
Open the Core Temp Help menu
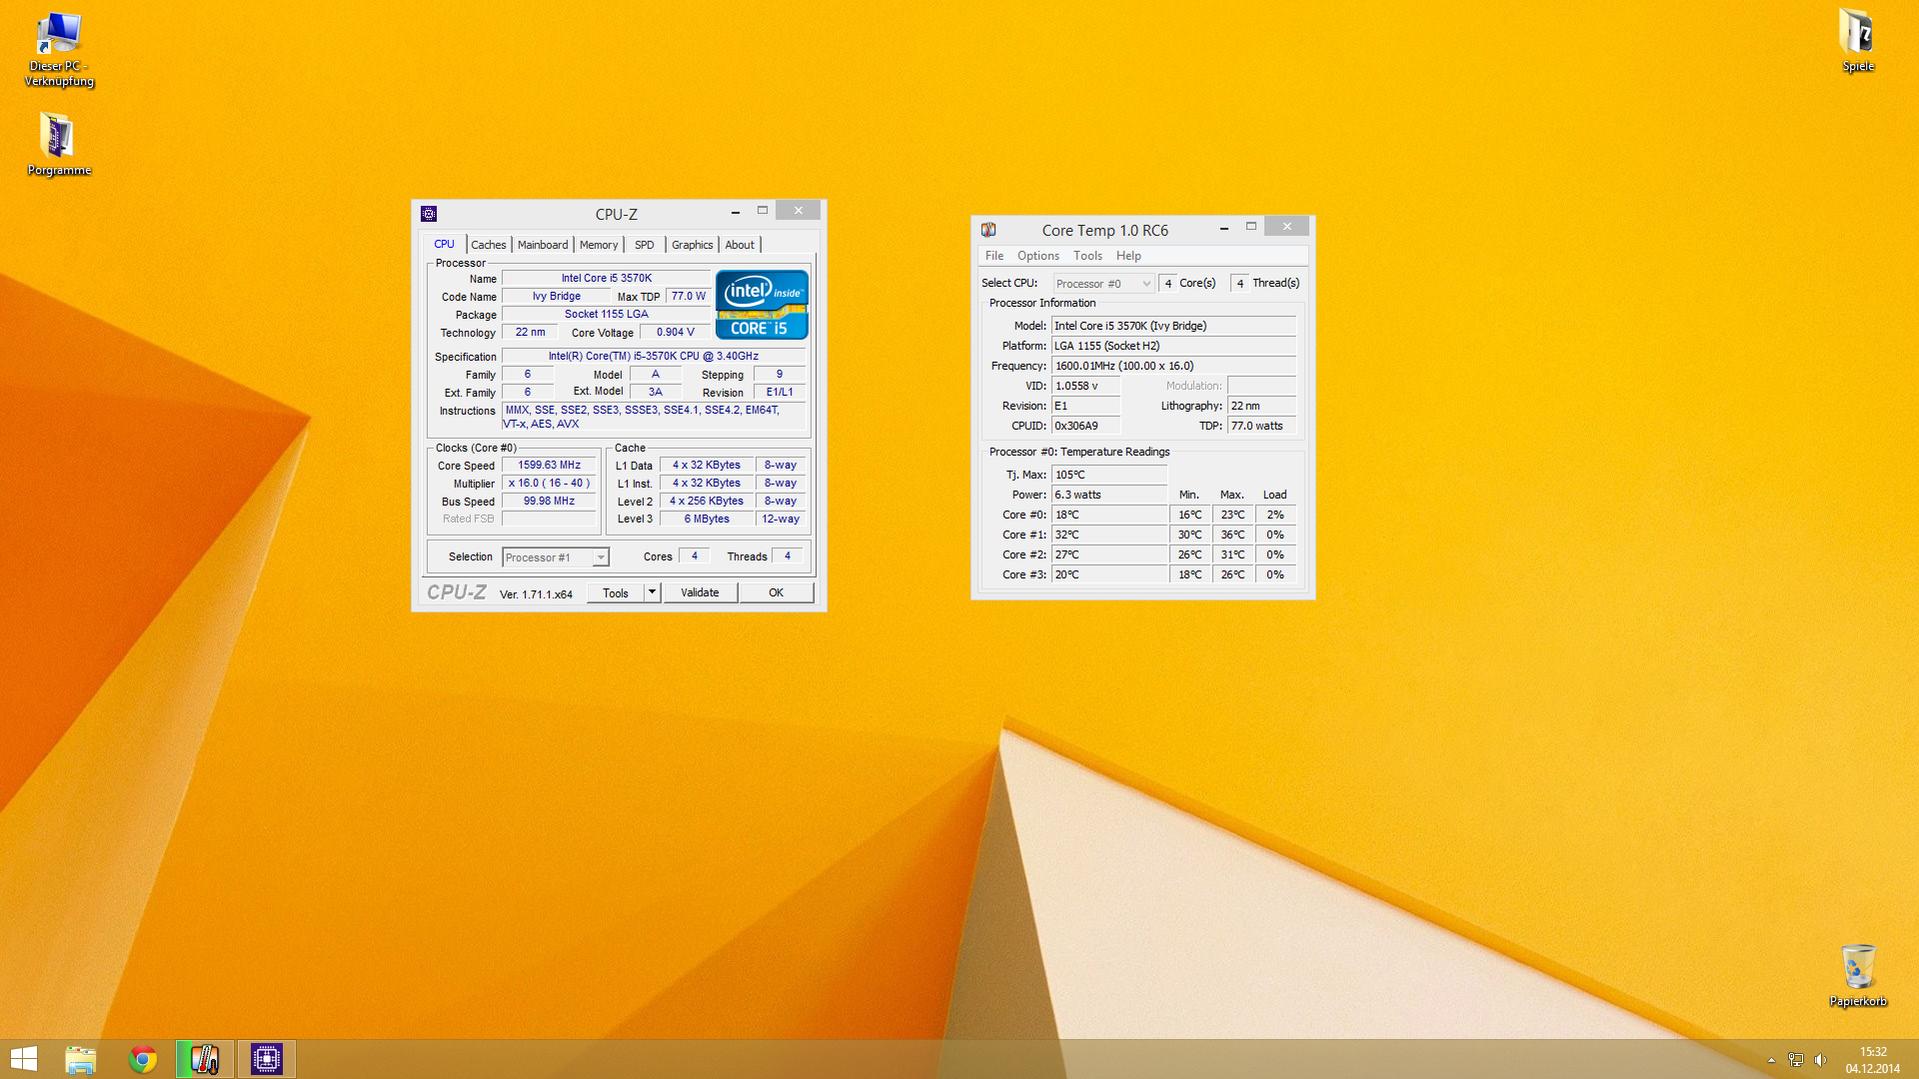(1128, 256)
